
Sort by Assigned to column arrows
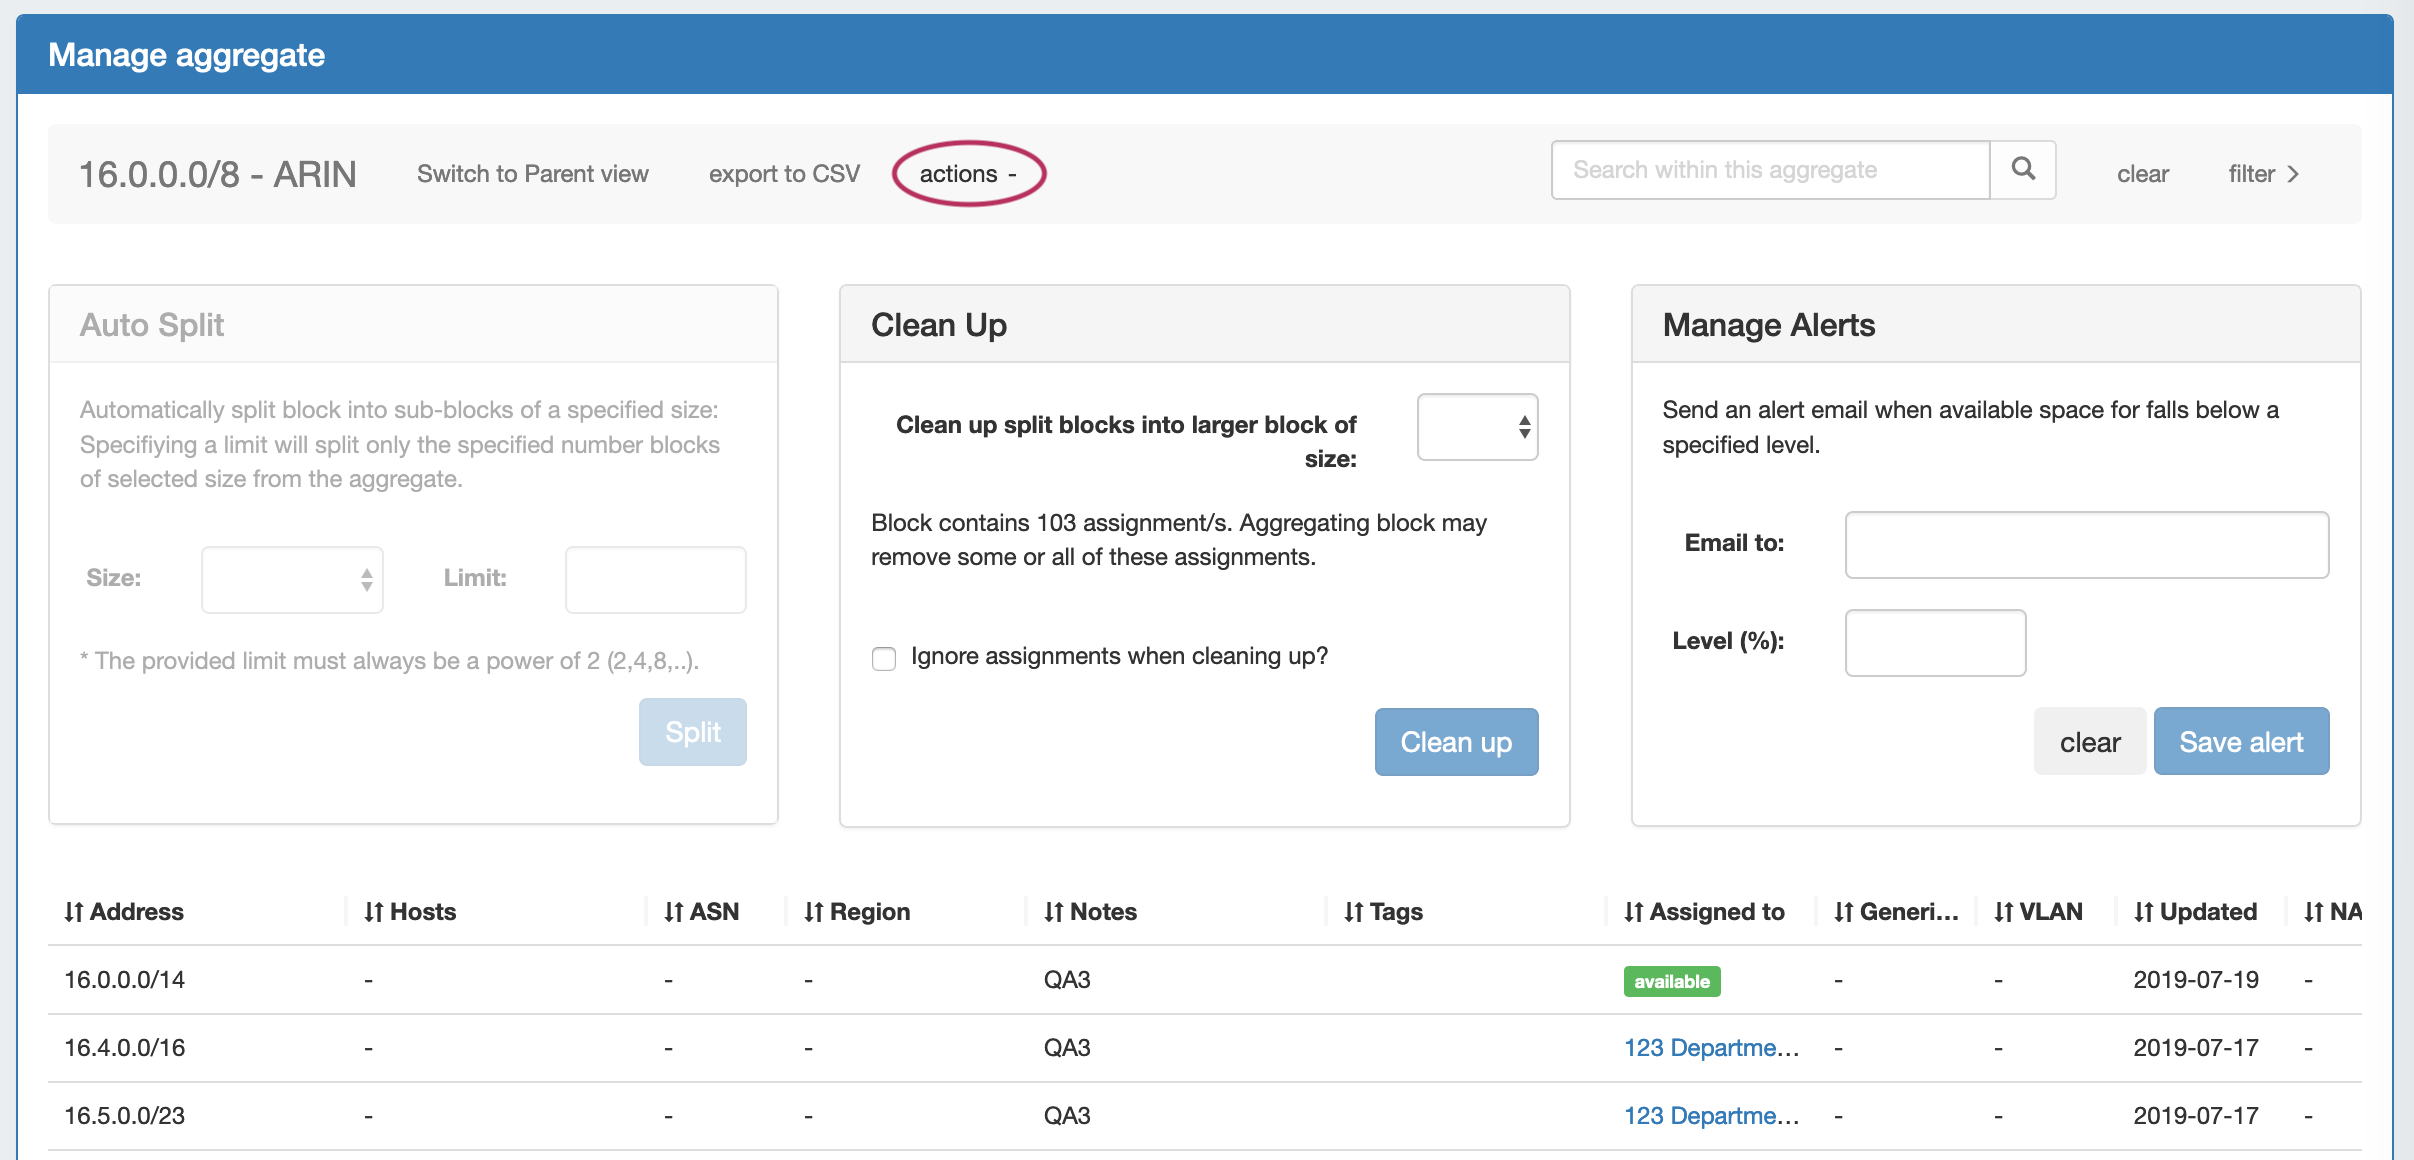coord(1633,912)
